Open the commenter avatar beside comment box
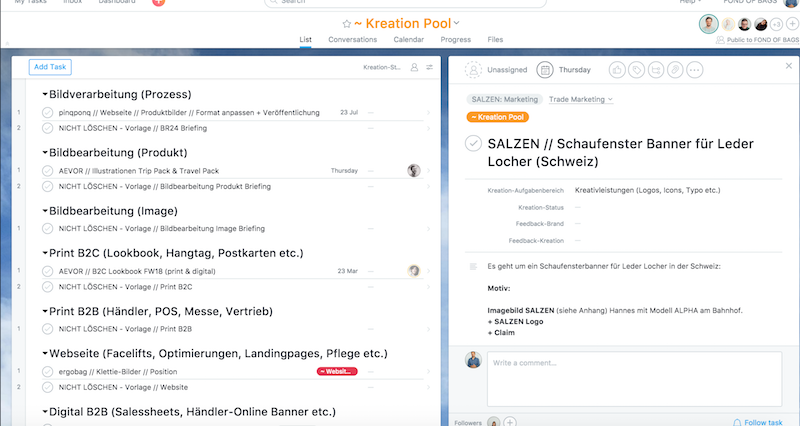The width and height of the screenshot is (800, 426). pos(473,360)
